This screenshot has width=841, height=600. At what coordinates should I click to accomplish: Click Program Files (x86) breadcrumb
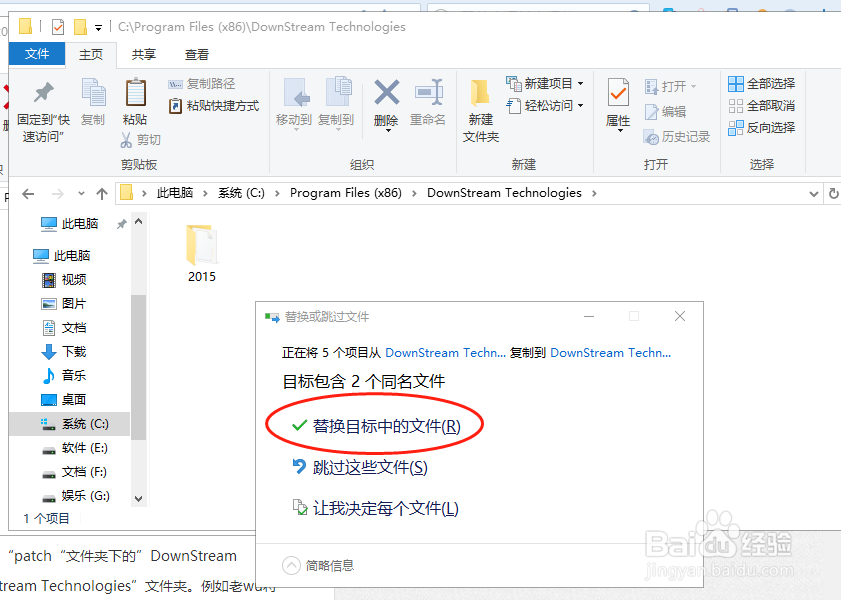point(346,193)
